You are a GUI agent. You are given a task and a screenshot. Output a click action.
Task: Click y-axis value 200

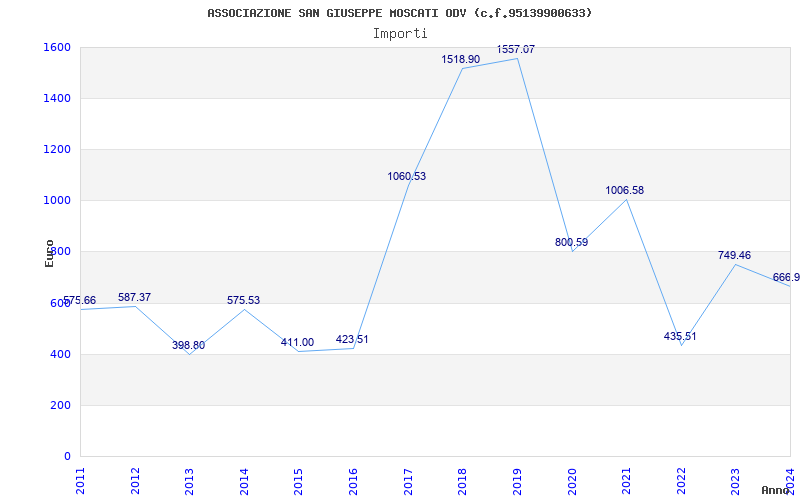(61, 405)
